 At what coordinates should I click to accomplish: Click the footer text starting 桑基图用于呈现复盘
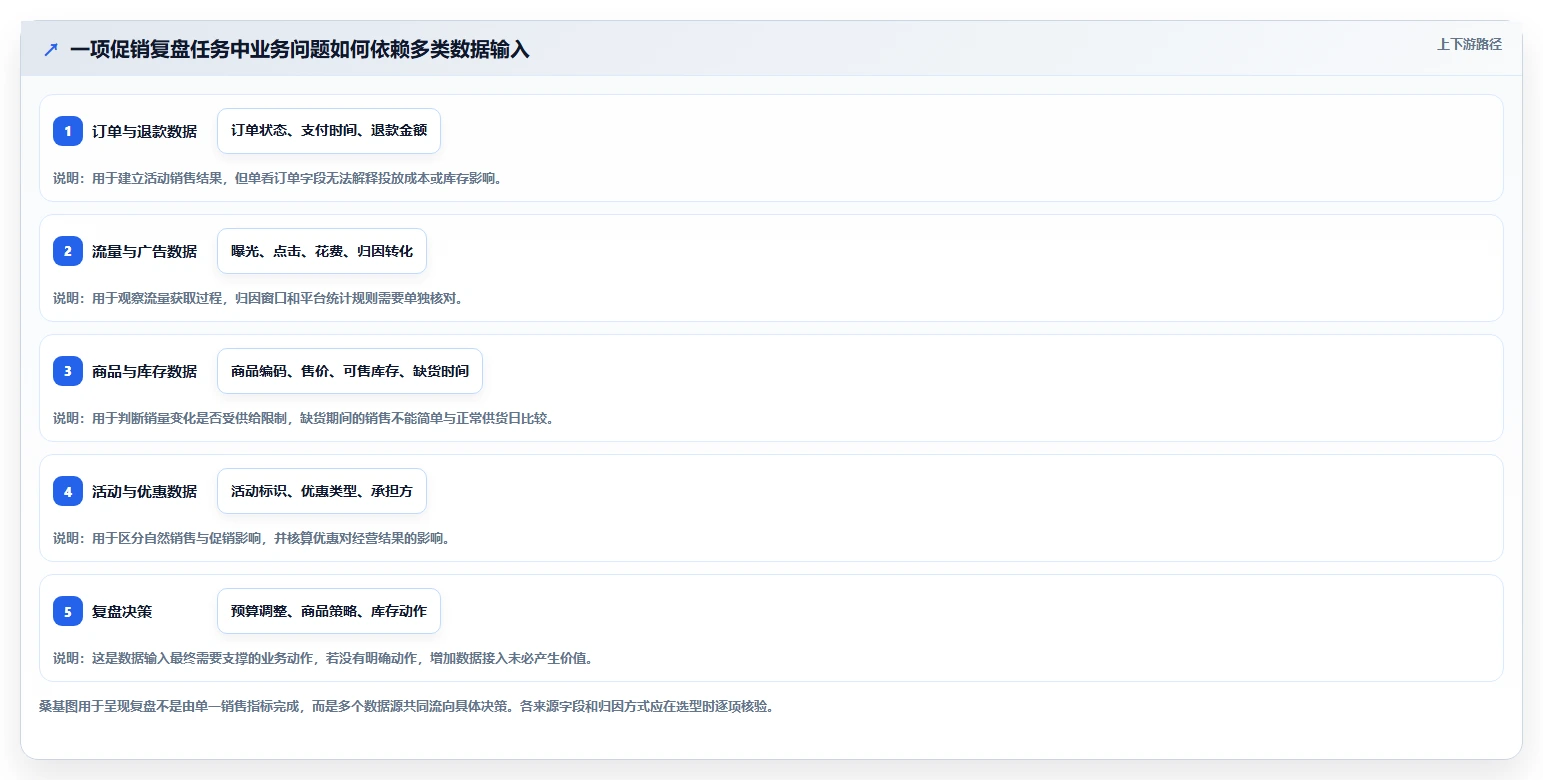[x=406, y=706]
